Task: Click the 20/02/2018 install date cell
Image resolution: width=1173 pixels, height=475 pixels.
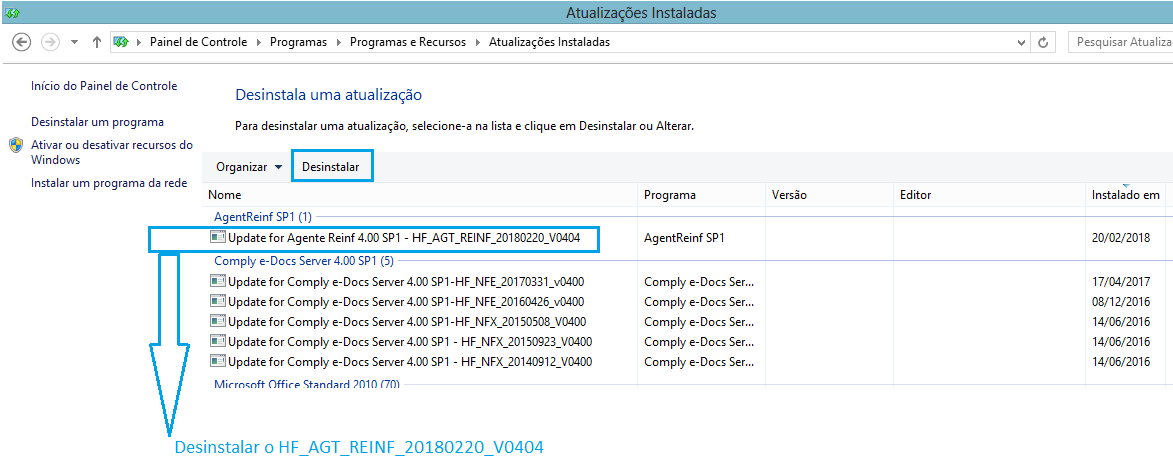Action: 1121,239
